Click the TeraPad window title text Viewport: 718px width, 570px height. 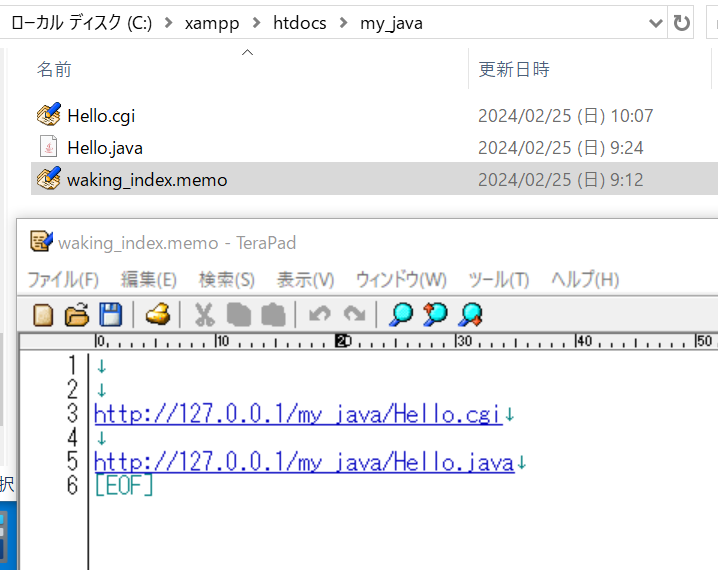pos(177,243)
